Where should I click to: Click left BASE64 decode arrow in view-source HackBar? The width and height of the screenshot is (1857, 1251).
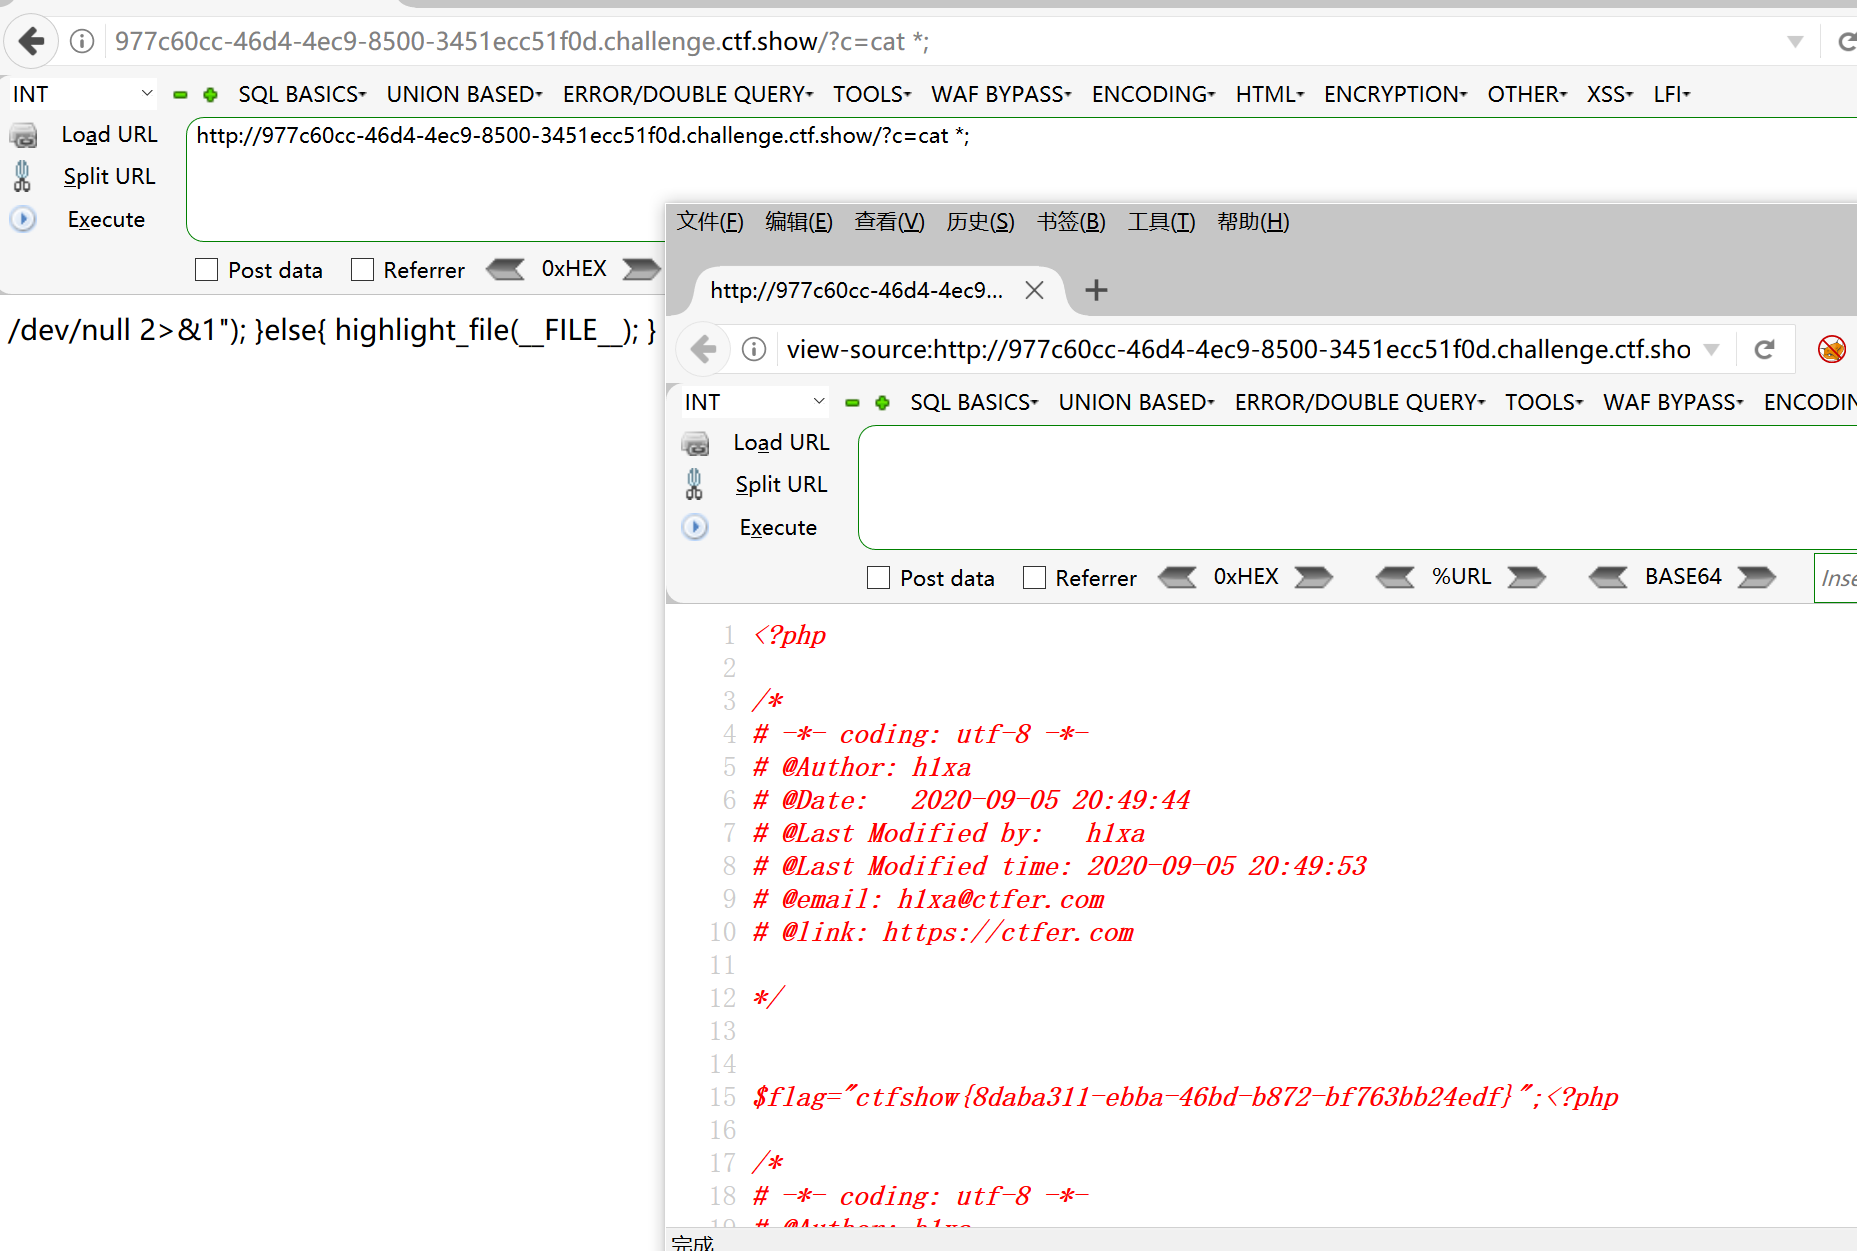pyautogui.click(x=1609, y=577)
